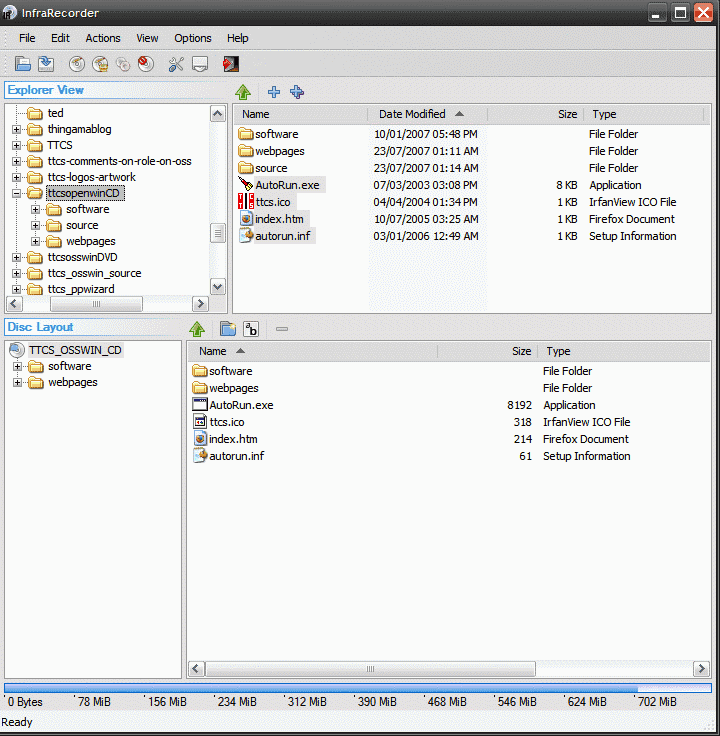
Task: Click the exit door icon
Action: coord(230,64)
